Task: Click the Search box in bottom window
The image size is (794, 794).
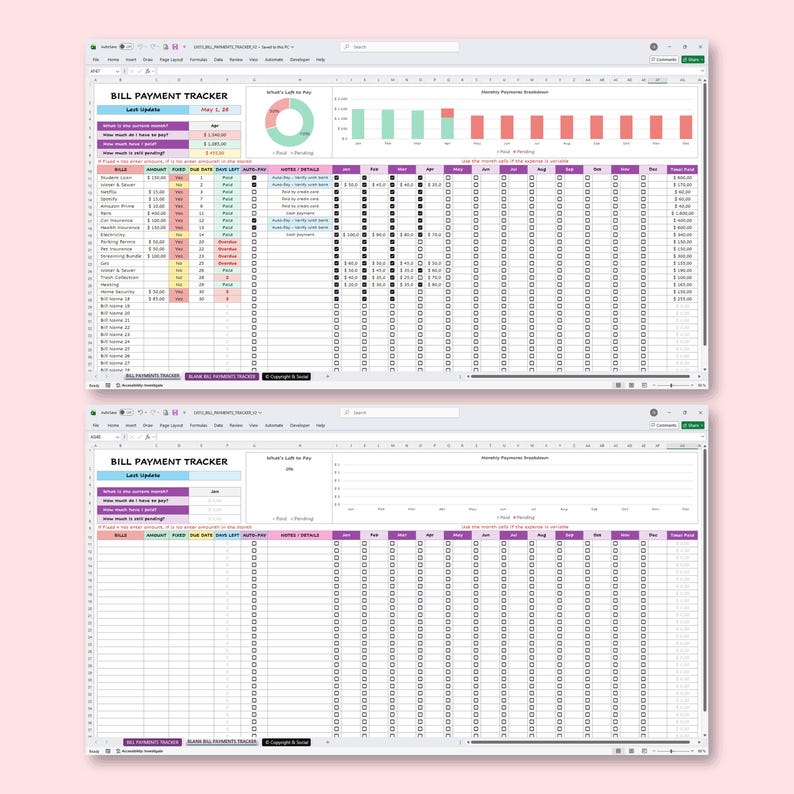Action: click(400, 412)
